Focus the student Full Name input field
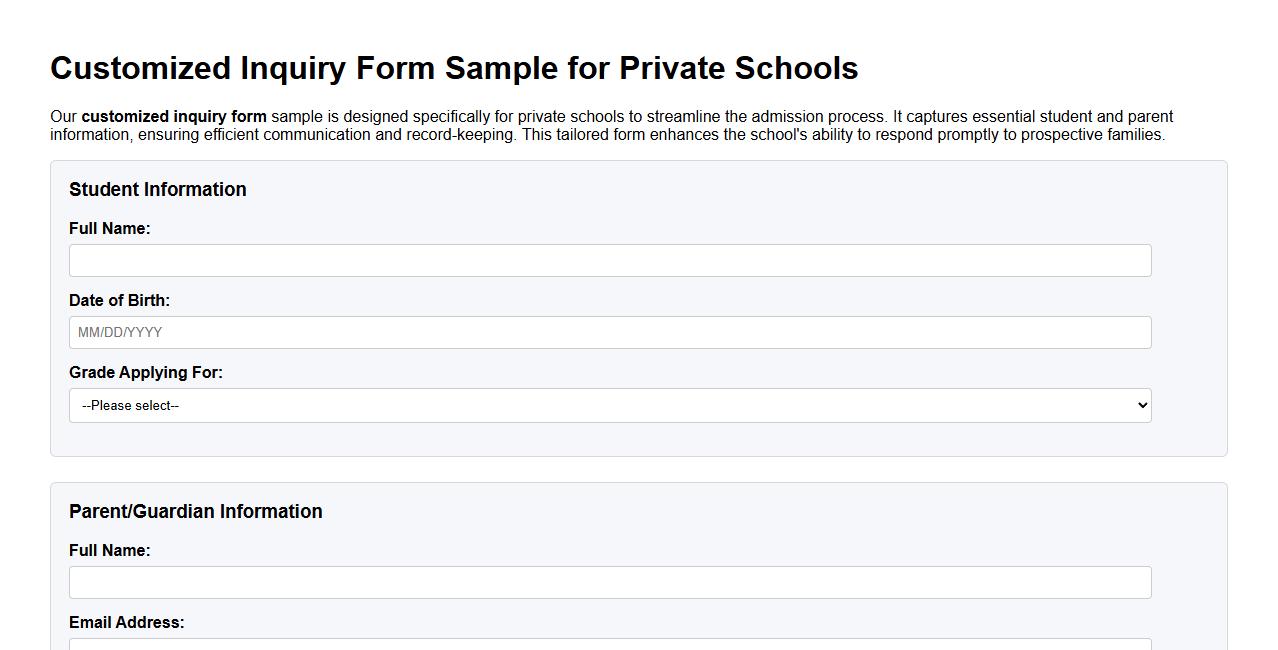 [x=610, y=259]
